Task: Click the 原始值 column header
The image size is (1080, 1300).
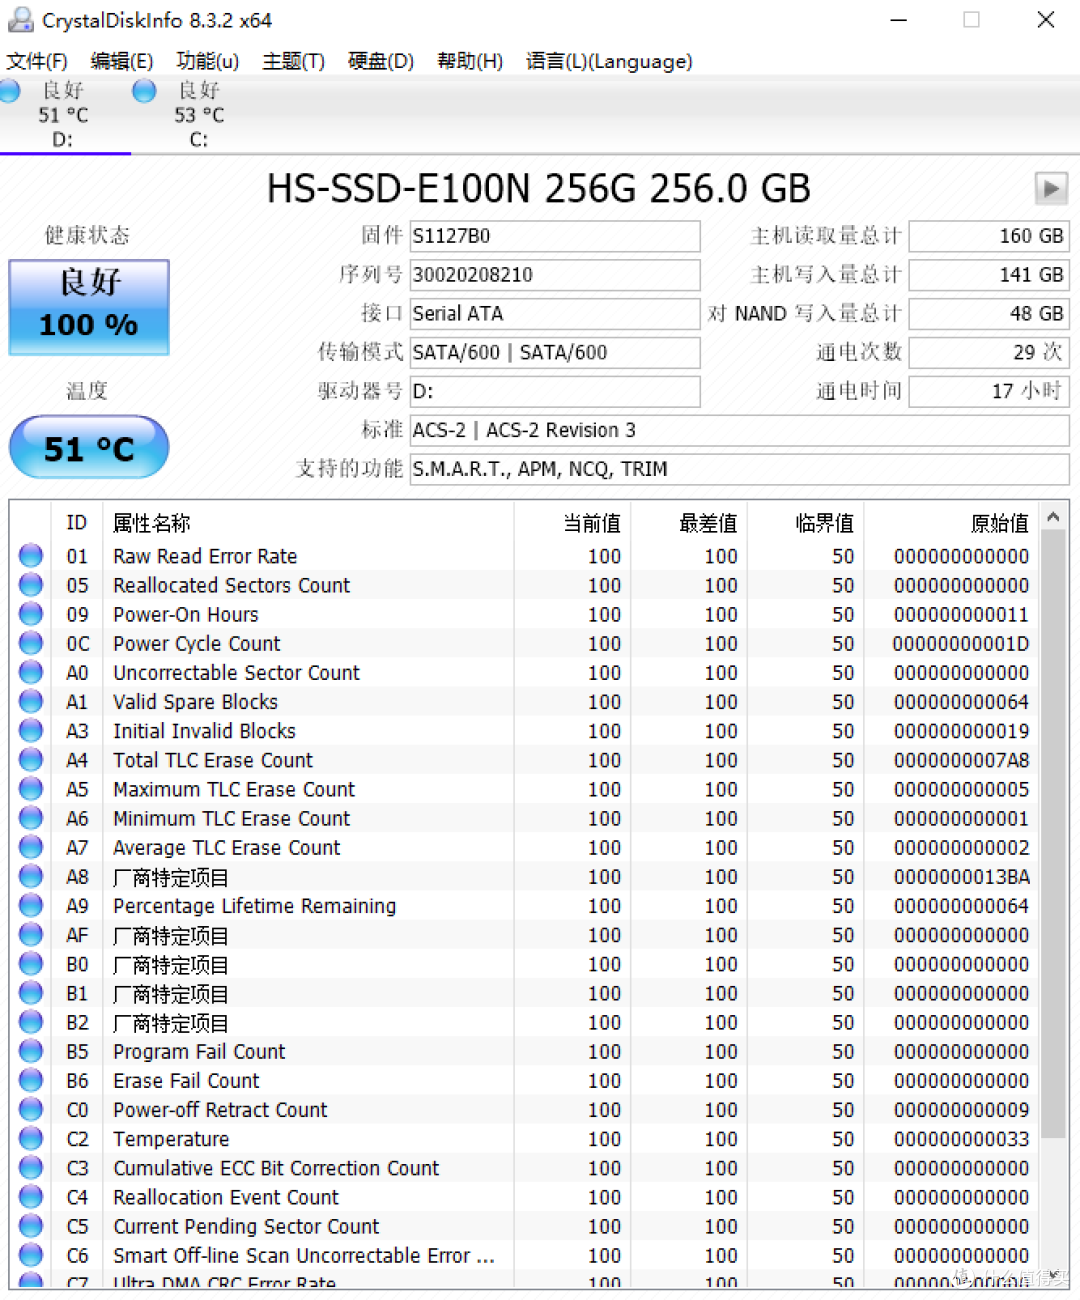Action: point(952,522)
